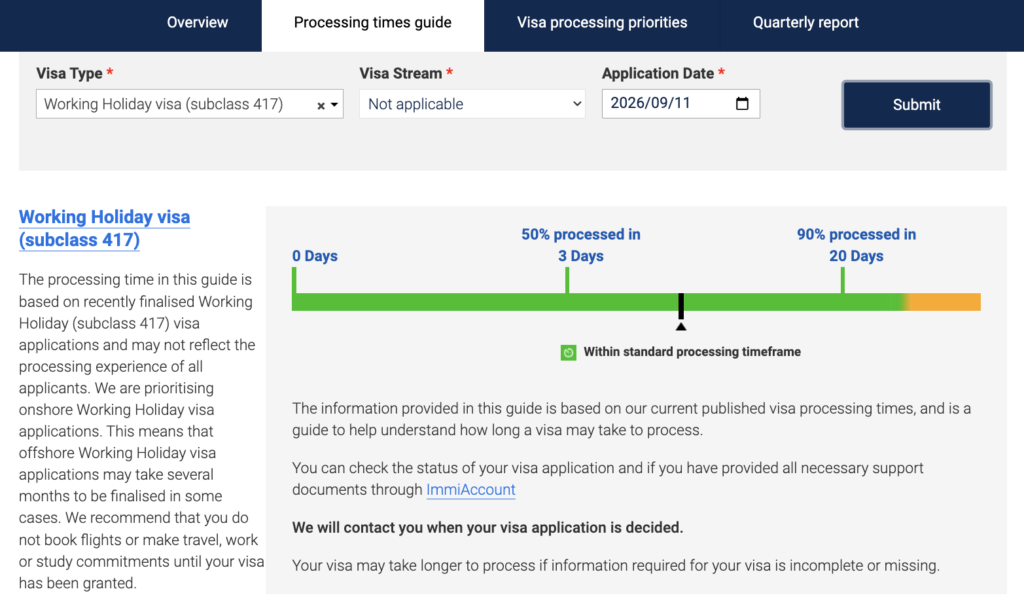Click the Working Holiday visa combo box text
Screen dimensions: 1024x606
163,104
